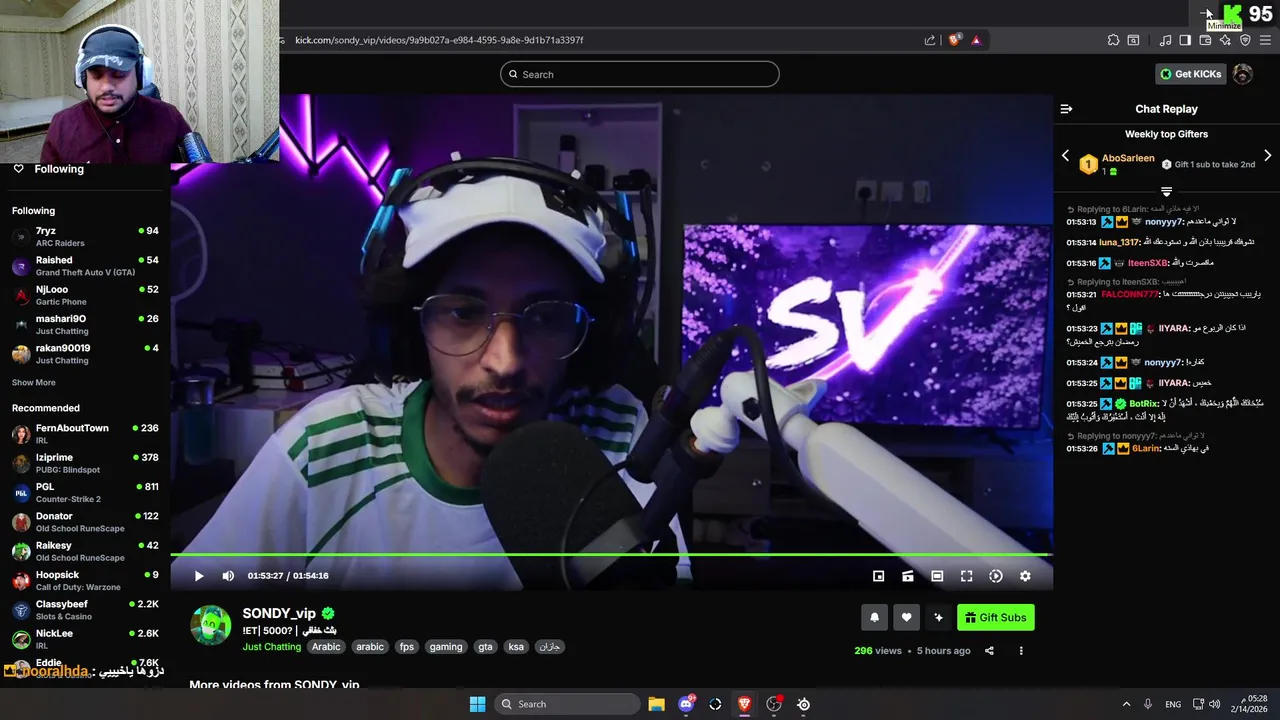Viewport: 1280px width, 720px height.
Task: Open playback speed control icon
Action: click(x=996, y=576)
